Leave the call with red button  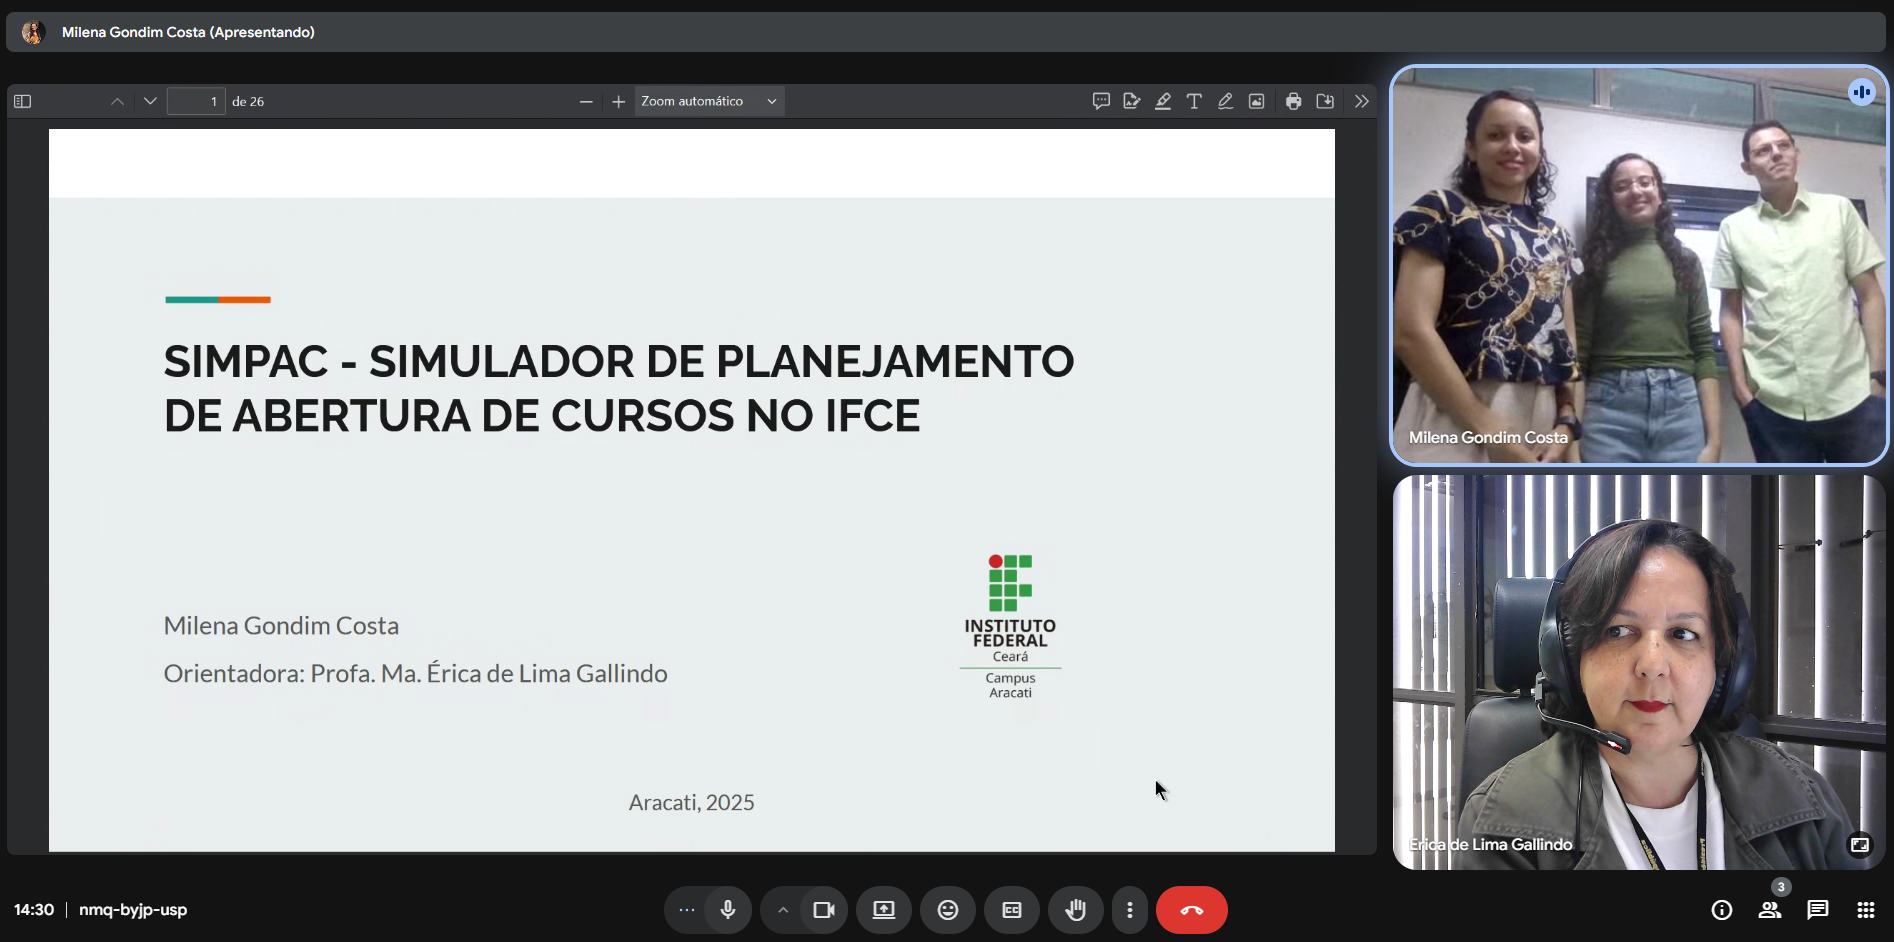(1191, 910)
